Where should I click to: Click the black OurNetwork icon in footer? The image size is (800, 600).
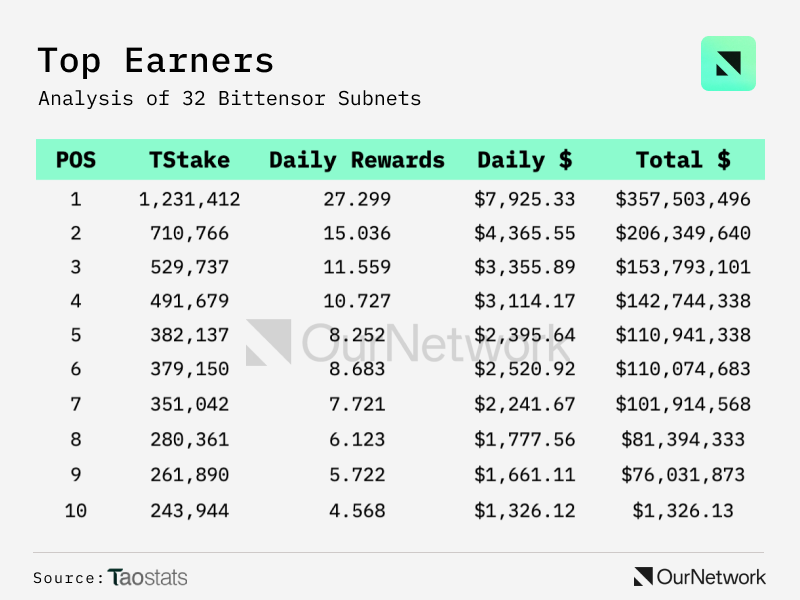click(643, 577)
